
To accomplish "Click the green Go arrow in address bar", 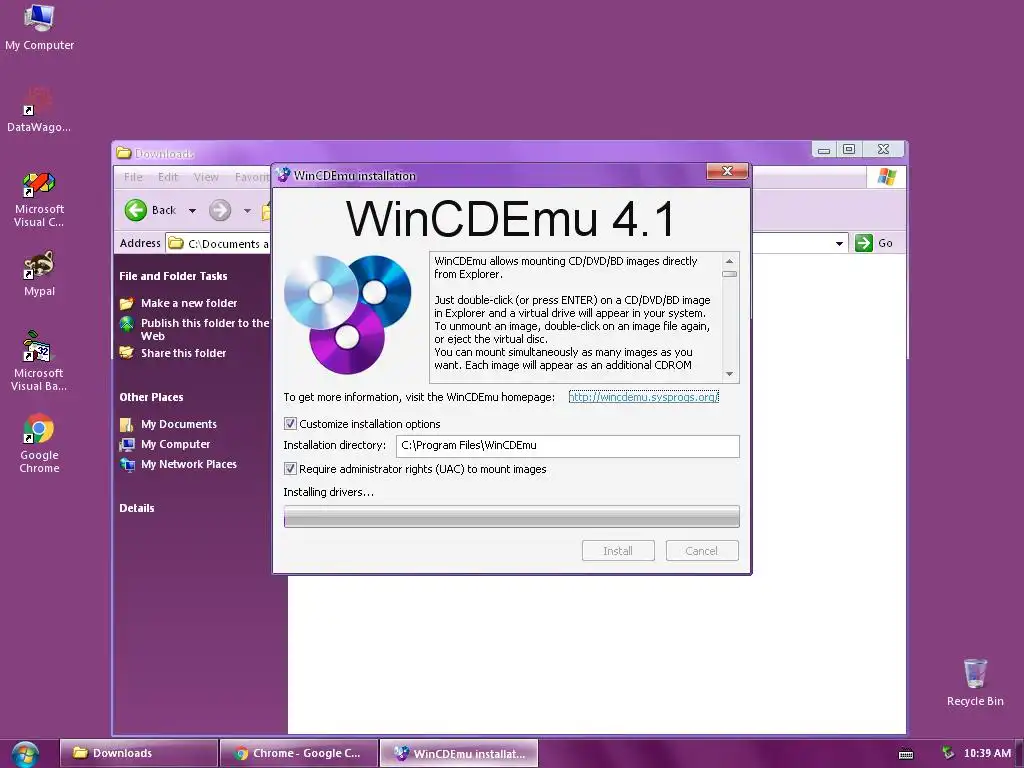I will click(x=863, y=243).
